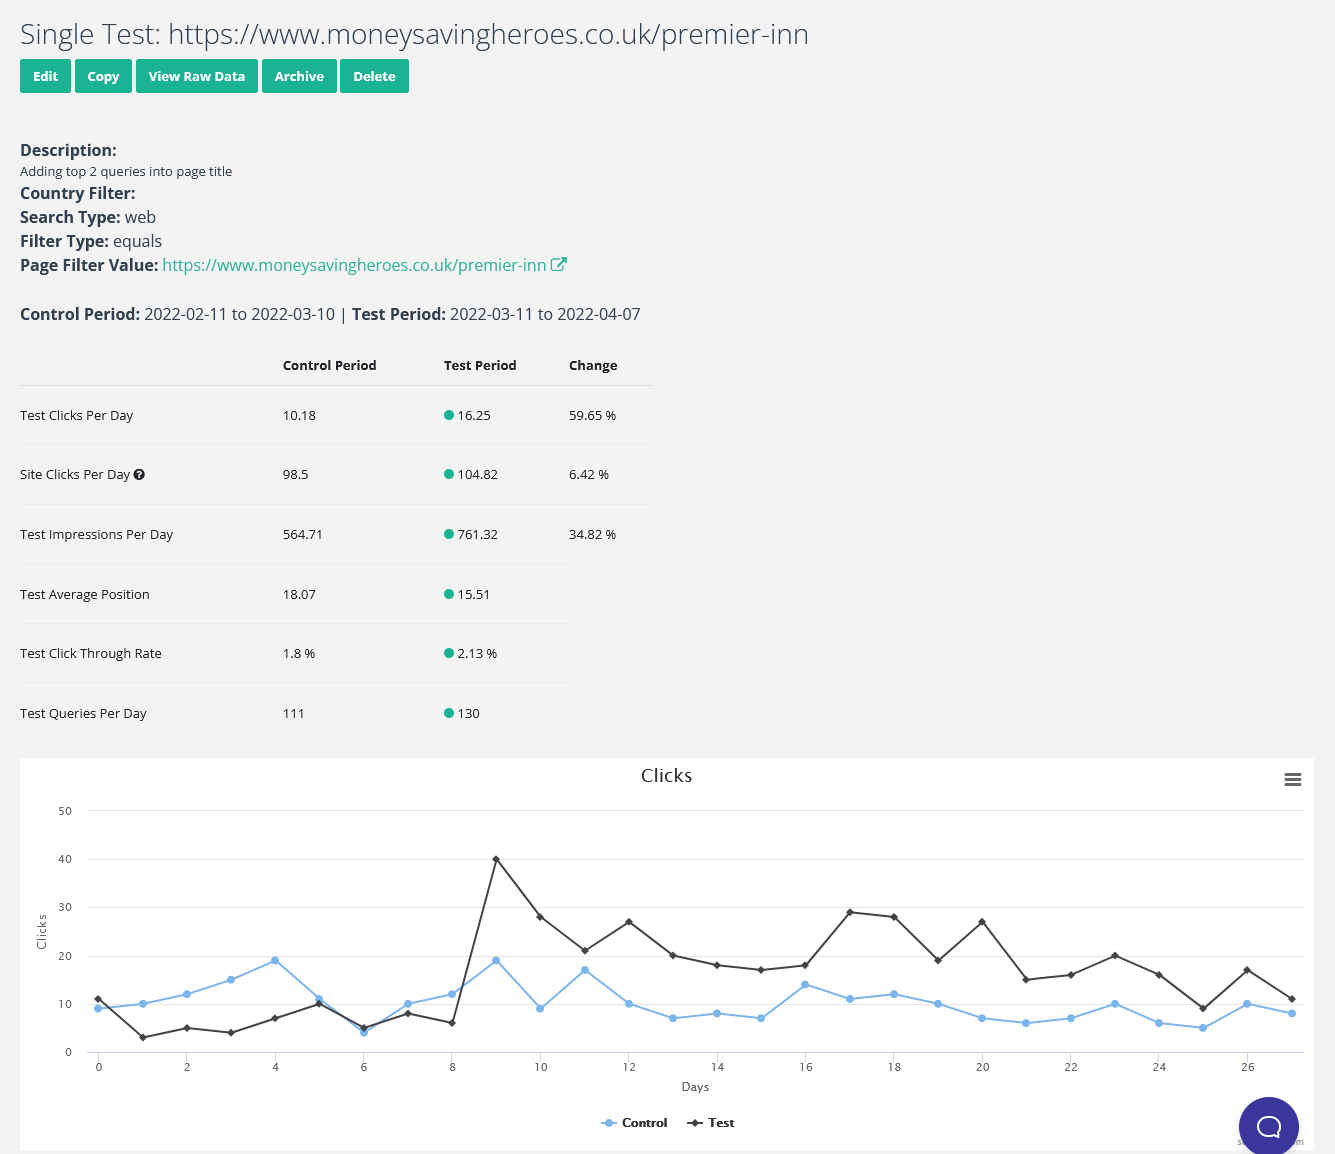Select the 59.65 % change value
This screenshot has width=1335, height=1154.
point(592,415)
